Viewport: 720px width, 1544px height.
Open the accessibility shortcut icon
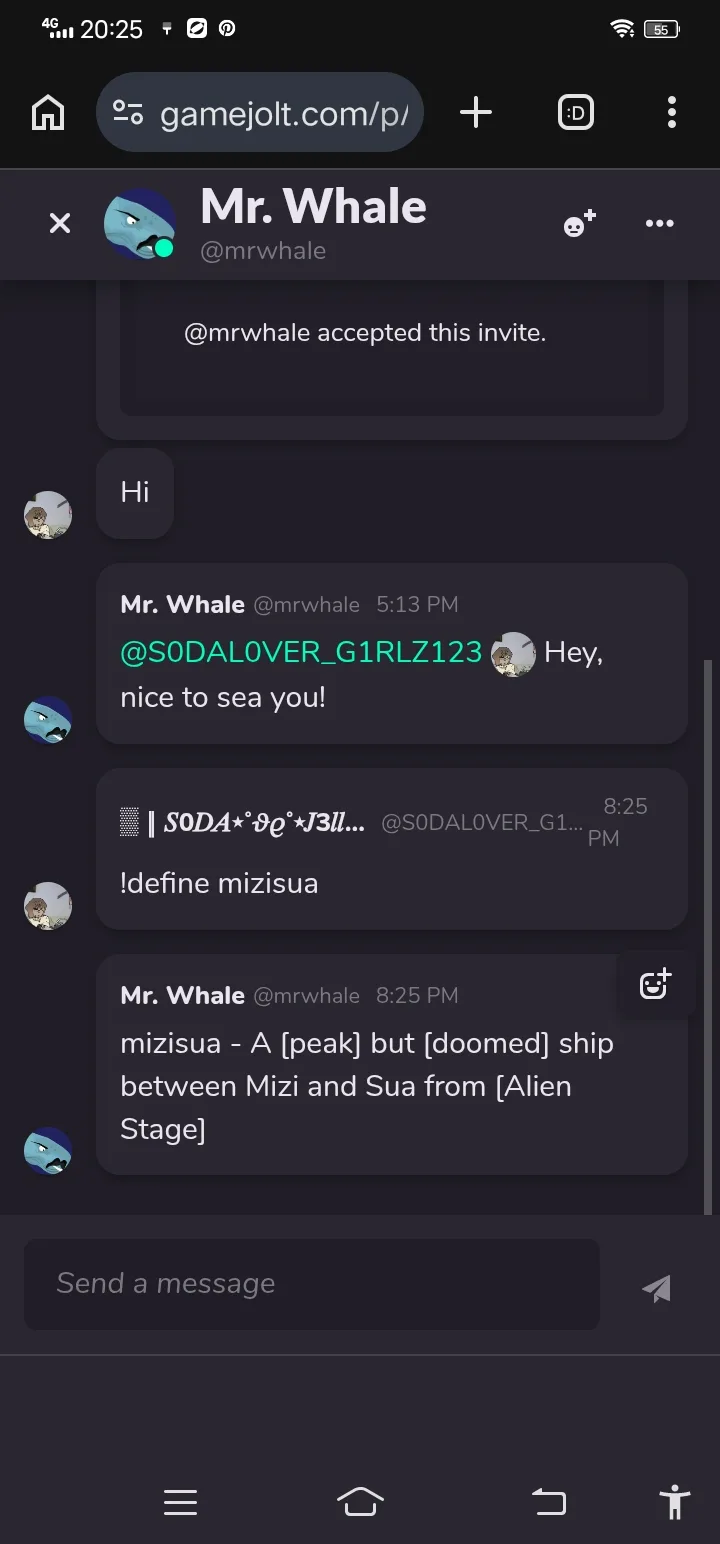[675, 1502]
